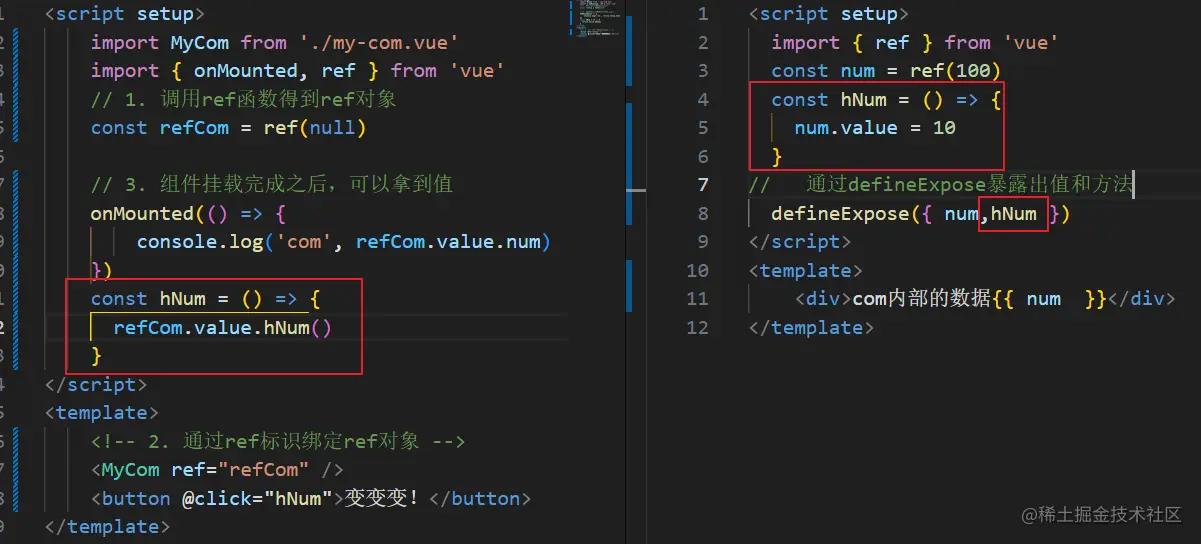Viewport: 1201px width, 544px height.
Task: Click the './my-com.vue' import path string
Action: click(x=379, y=42)
